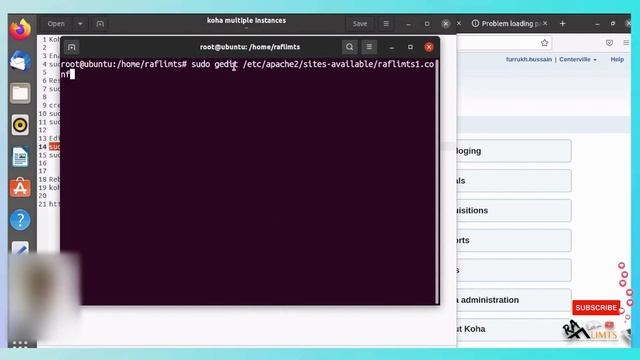Open the Koha Acquisitions module button

514,211
